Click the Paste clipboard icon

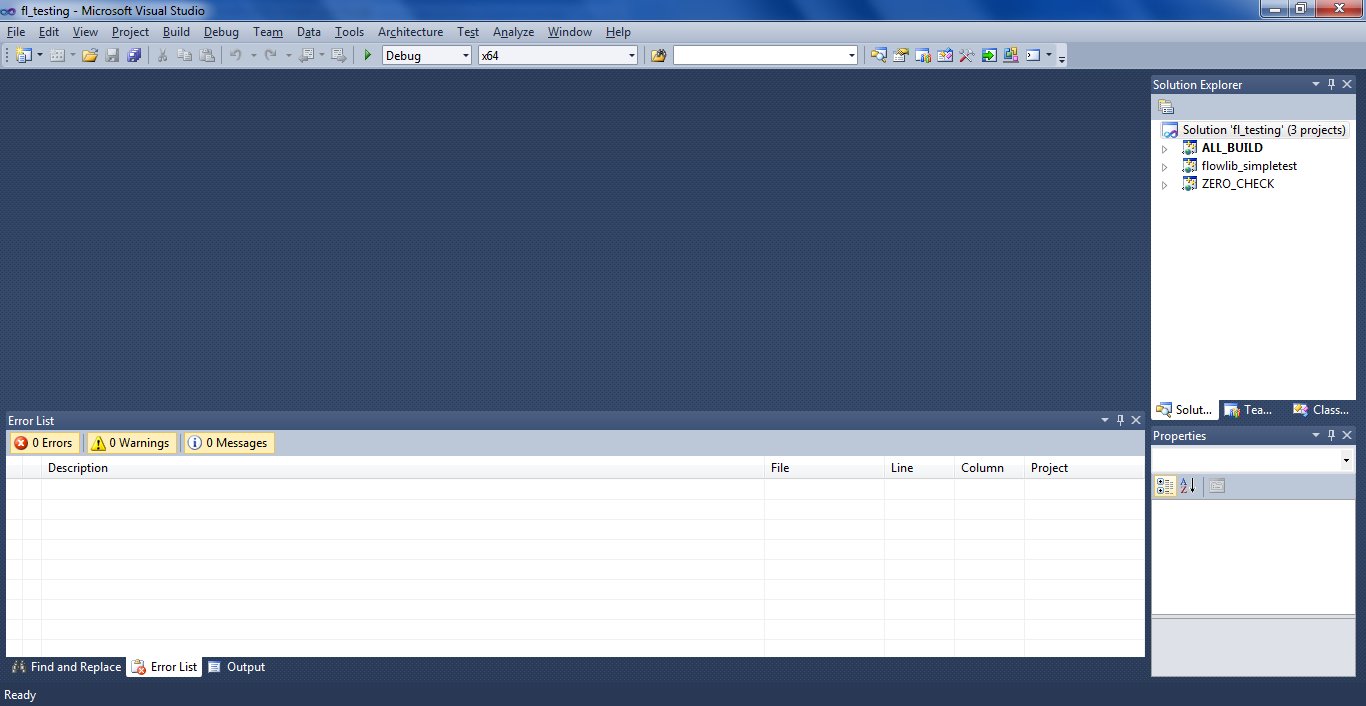tap(205, 55)
